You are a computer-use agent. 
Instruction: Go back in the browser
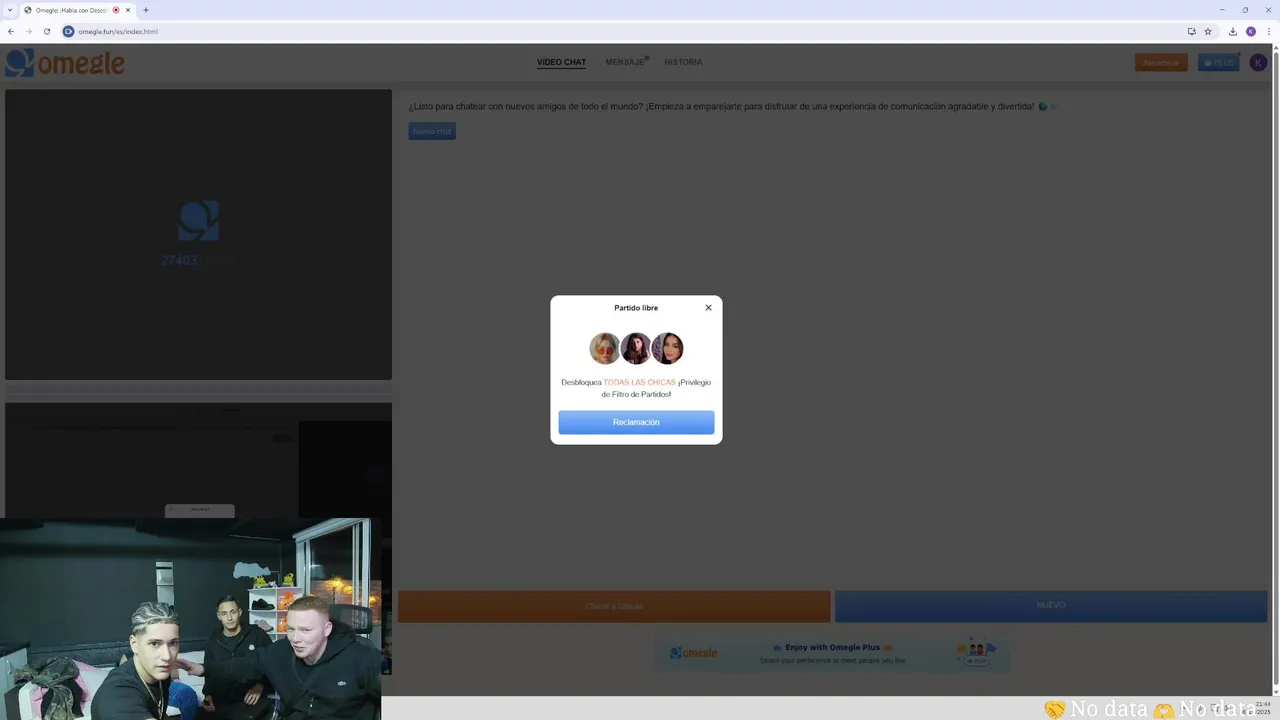[x=11, y=31]
